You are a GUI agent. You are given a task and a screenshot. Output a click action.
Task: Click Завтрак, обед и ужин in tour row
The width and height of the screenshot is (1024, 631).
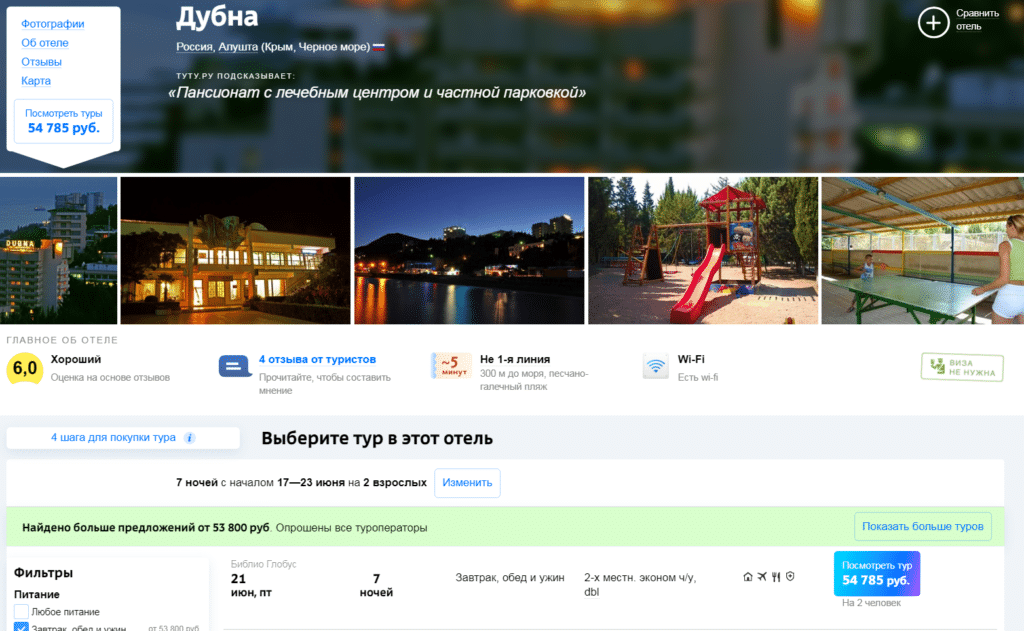[x=509, y=577]
